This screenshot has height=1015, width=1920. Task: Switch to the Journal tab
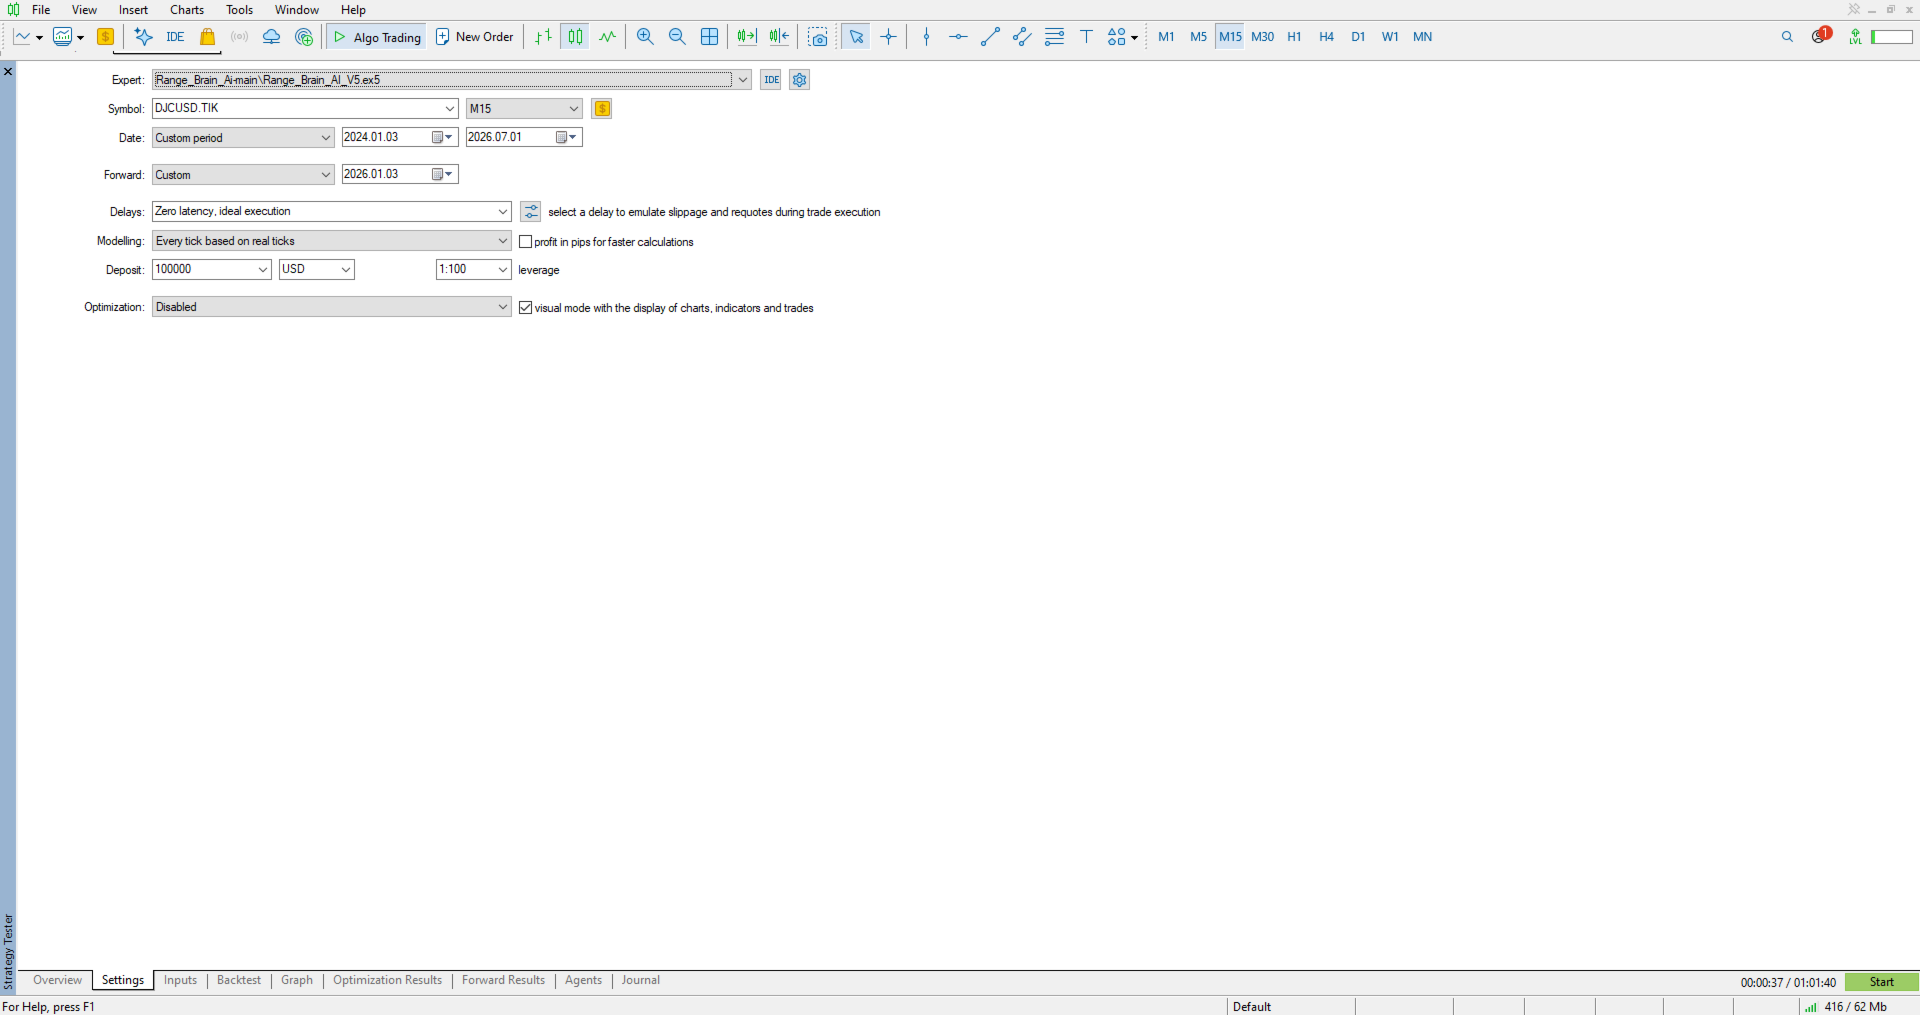click(641, 980)
